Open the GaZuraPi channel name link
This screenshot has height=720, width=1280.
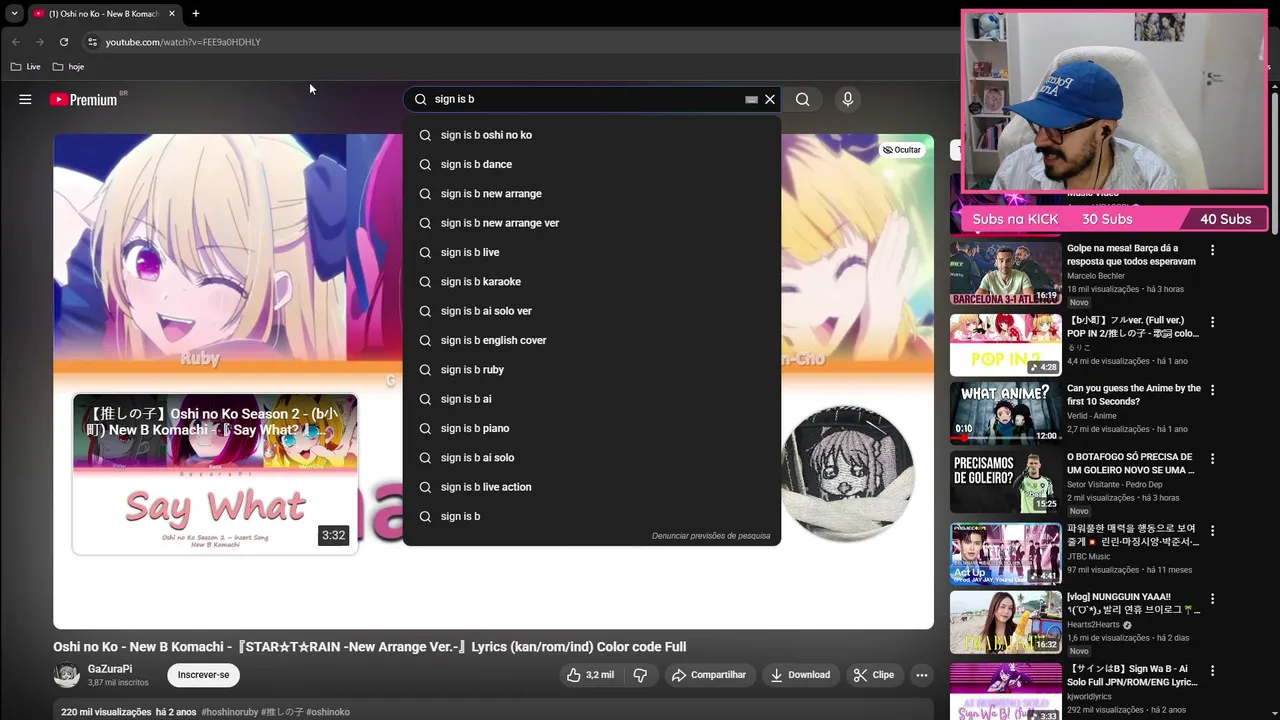tap(110, 669)
